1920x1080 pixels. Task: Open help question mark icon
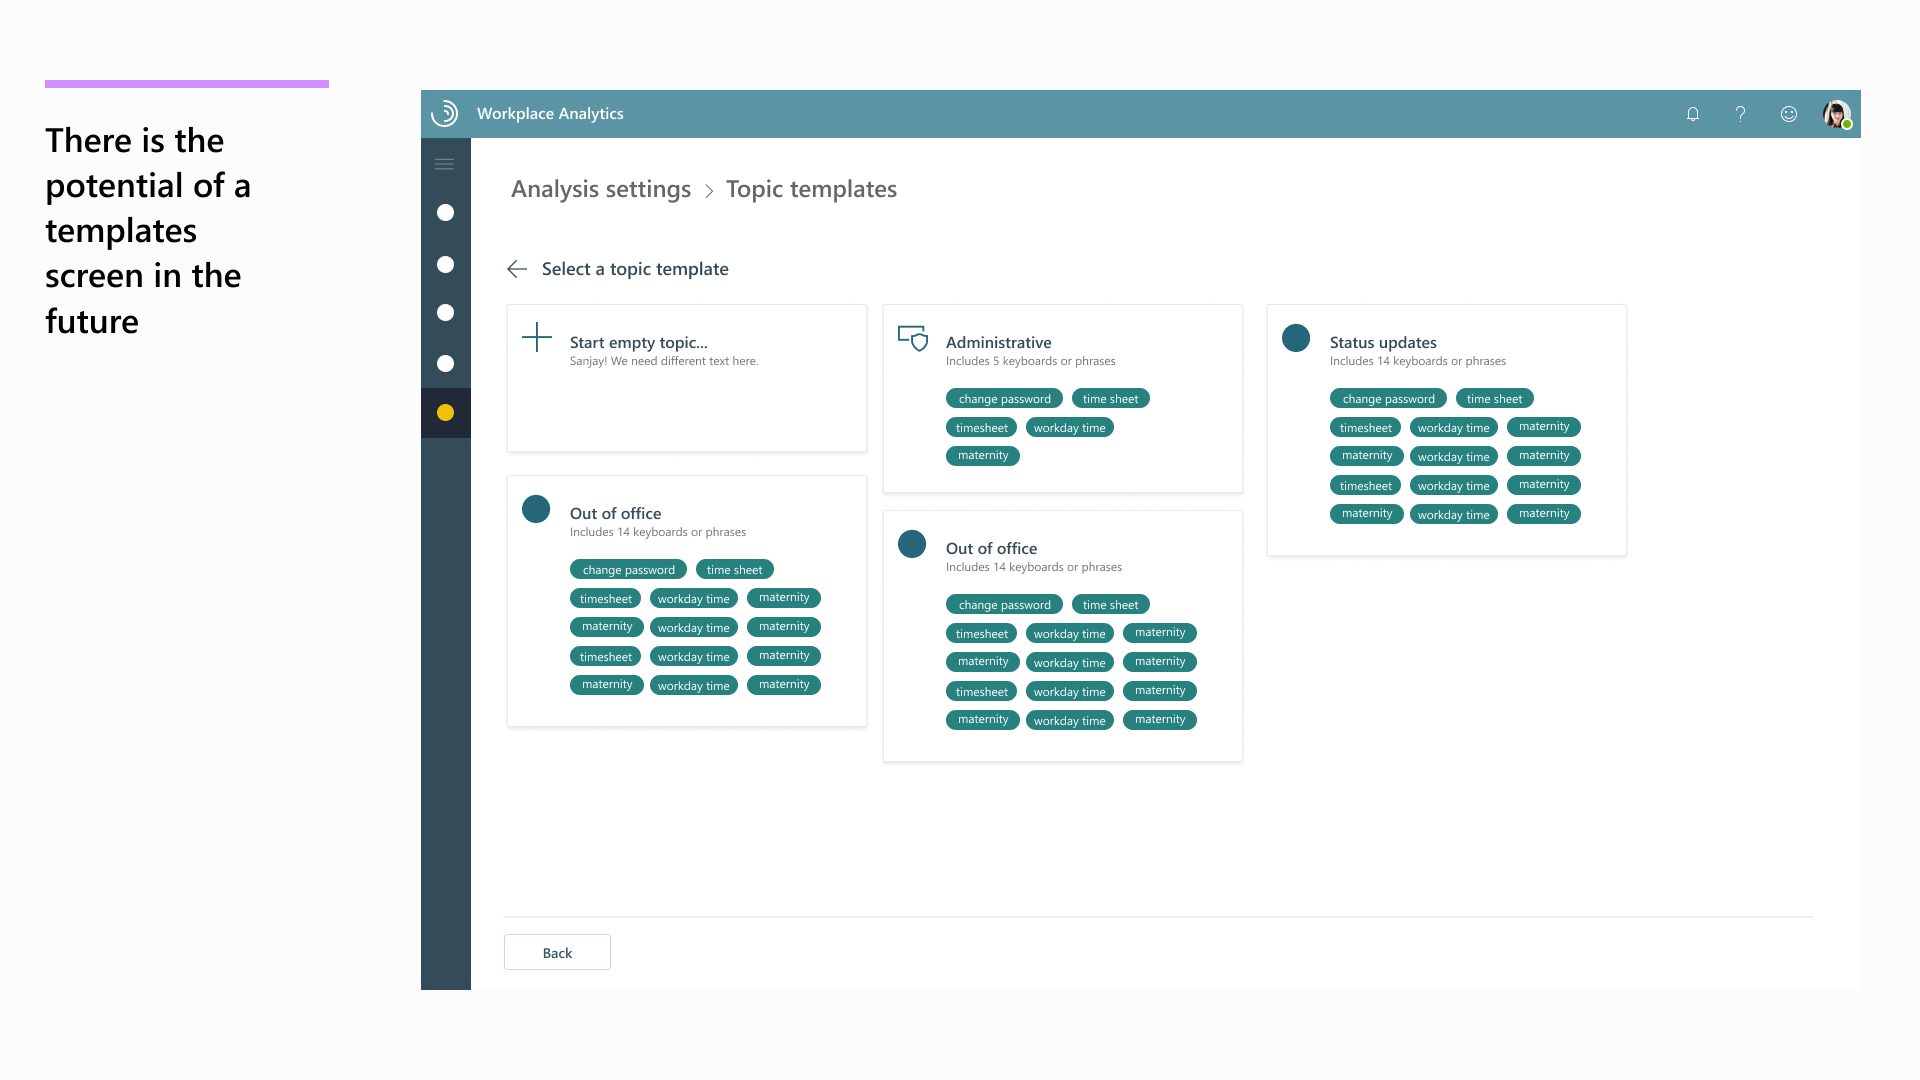[1740, 114]
